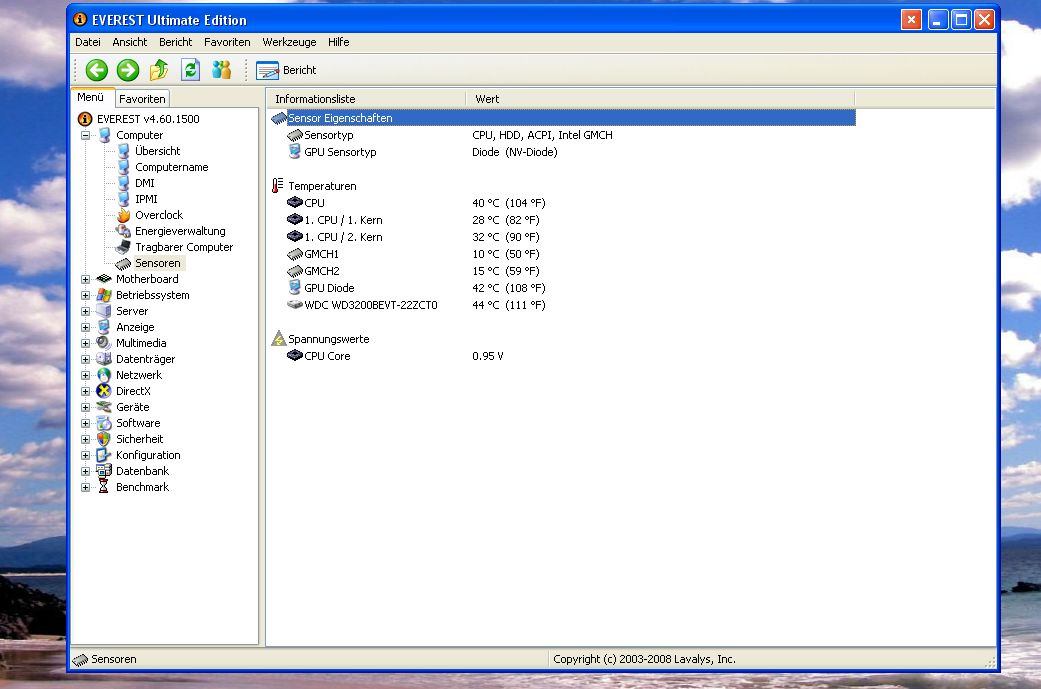
Task: Click the Sensoren chip icon in tree
Action: pos(123,264)
